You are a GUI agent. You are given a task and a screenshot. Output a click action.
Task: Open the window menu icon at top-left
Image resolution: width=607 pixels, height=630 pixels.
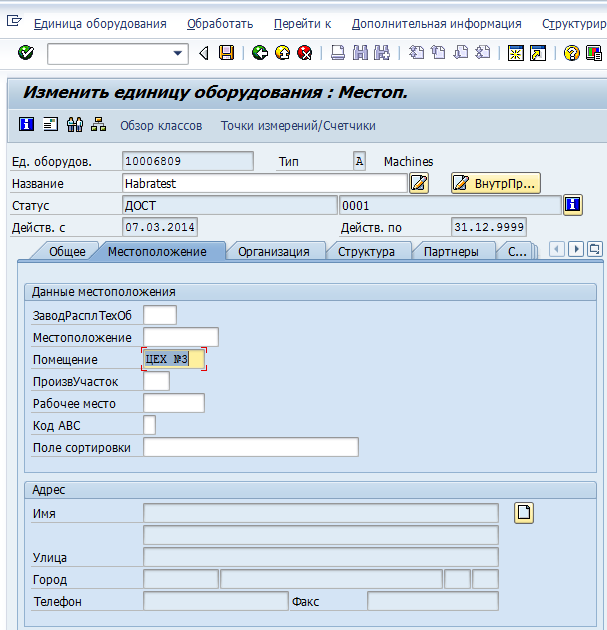14,20
